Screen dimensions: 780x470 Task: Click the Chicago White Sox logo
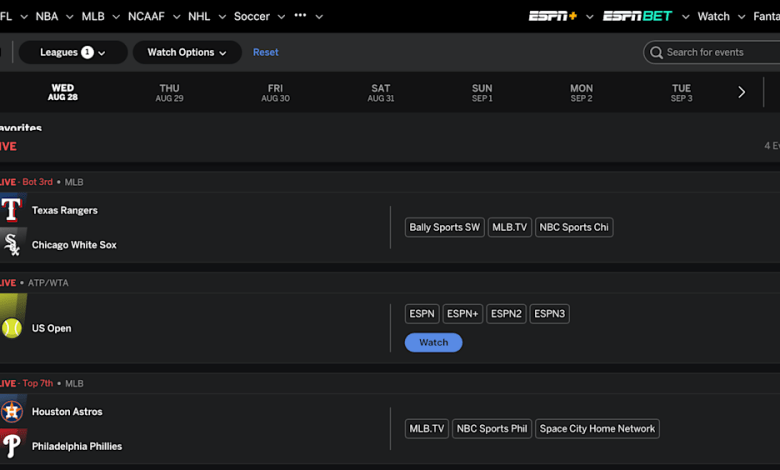[11, 245]
